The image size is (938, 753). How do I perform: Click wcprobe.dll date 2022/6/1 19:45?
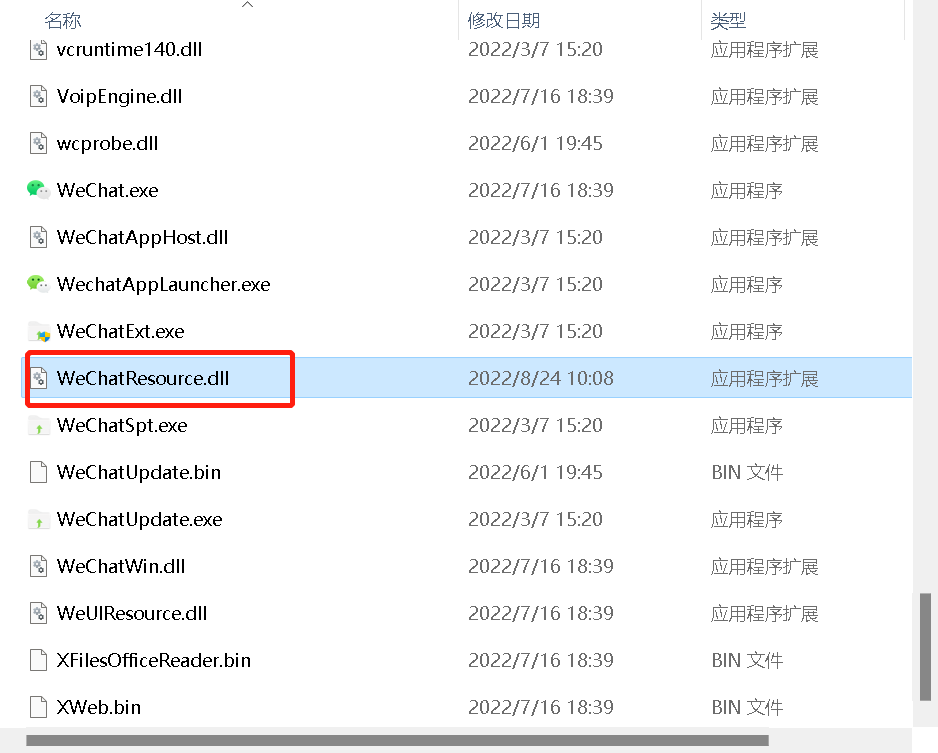coord(535,143)
